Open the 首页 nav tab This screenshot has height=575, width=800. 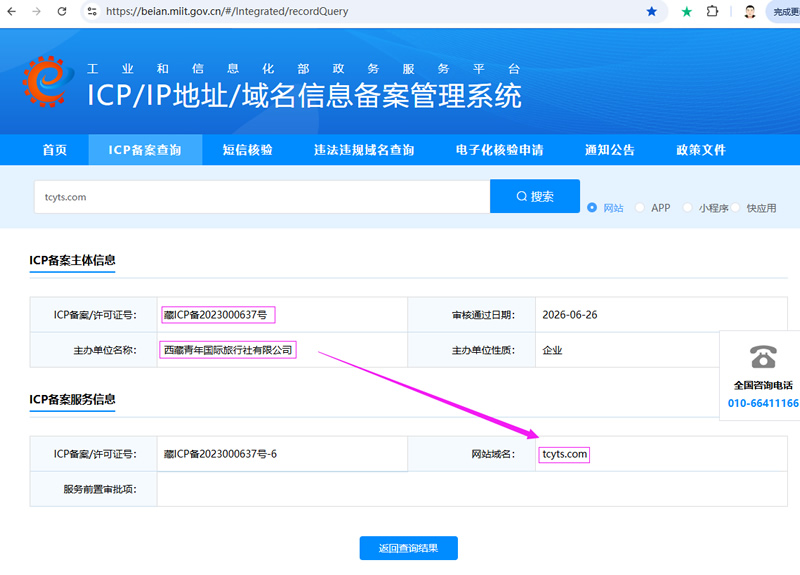55,150
